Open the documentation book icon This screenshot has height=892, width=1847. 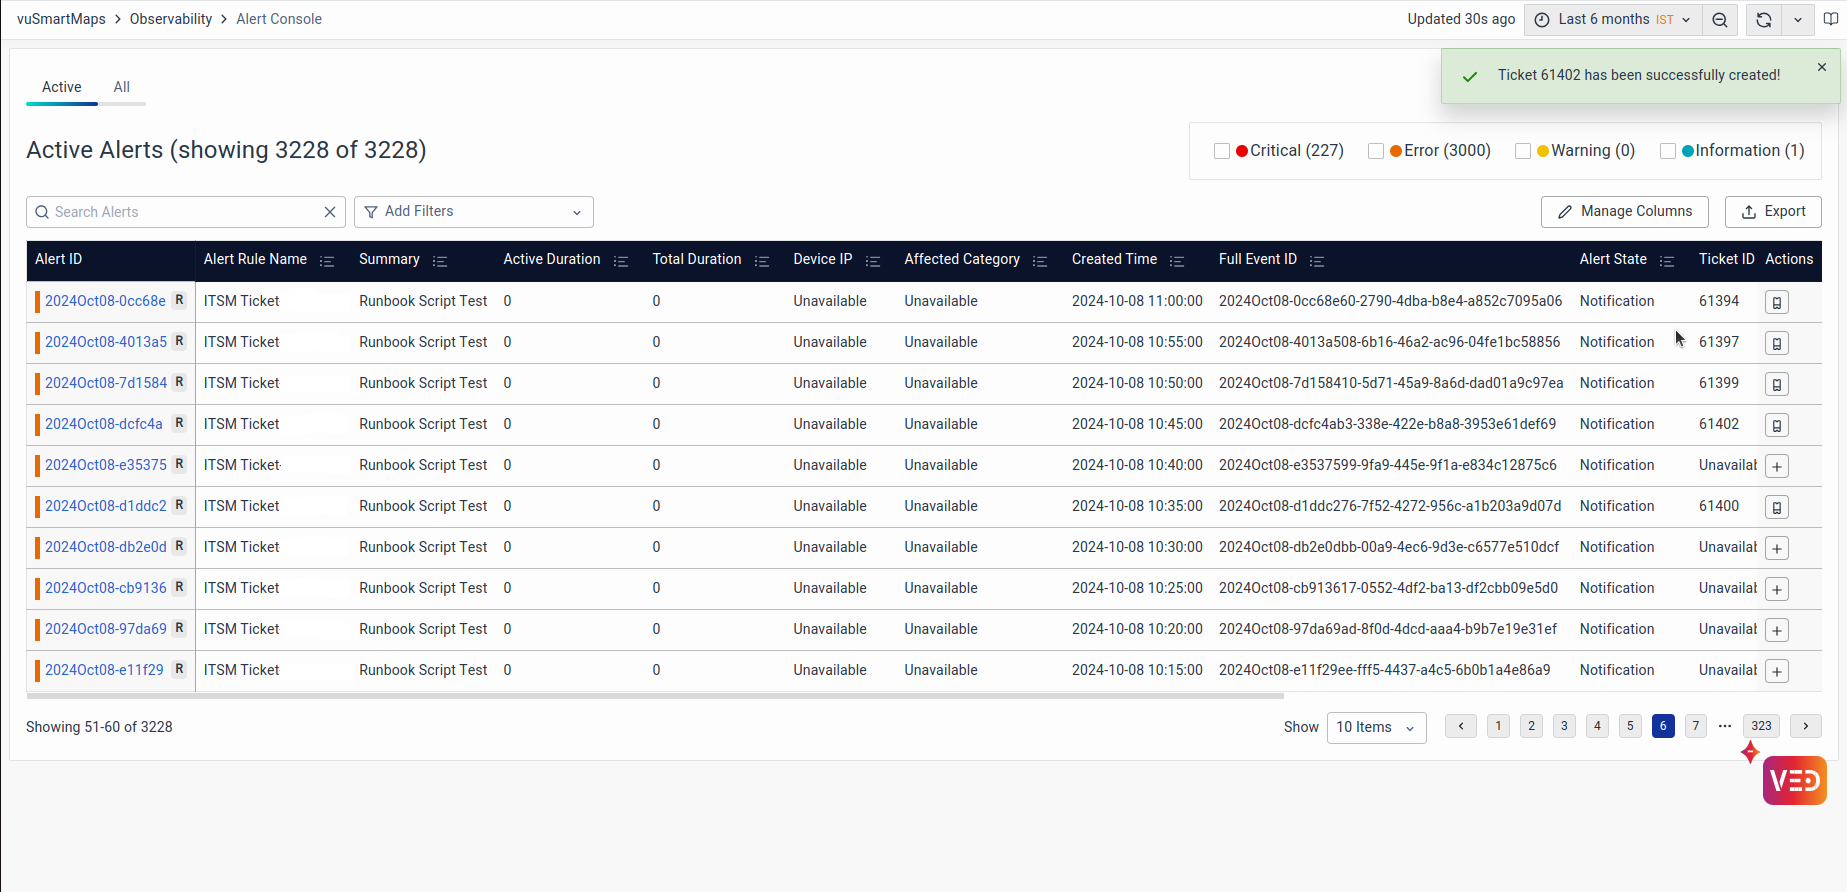point(1831,20)
